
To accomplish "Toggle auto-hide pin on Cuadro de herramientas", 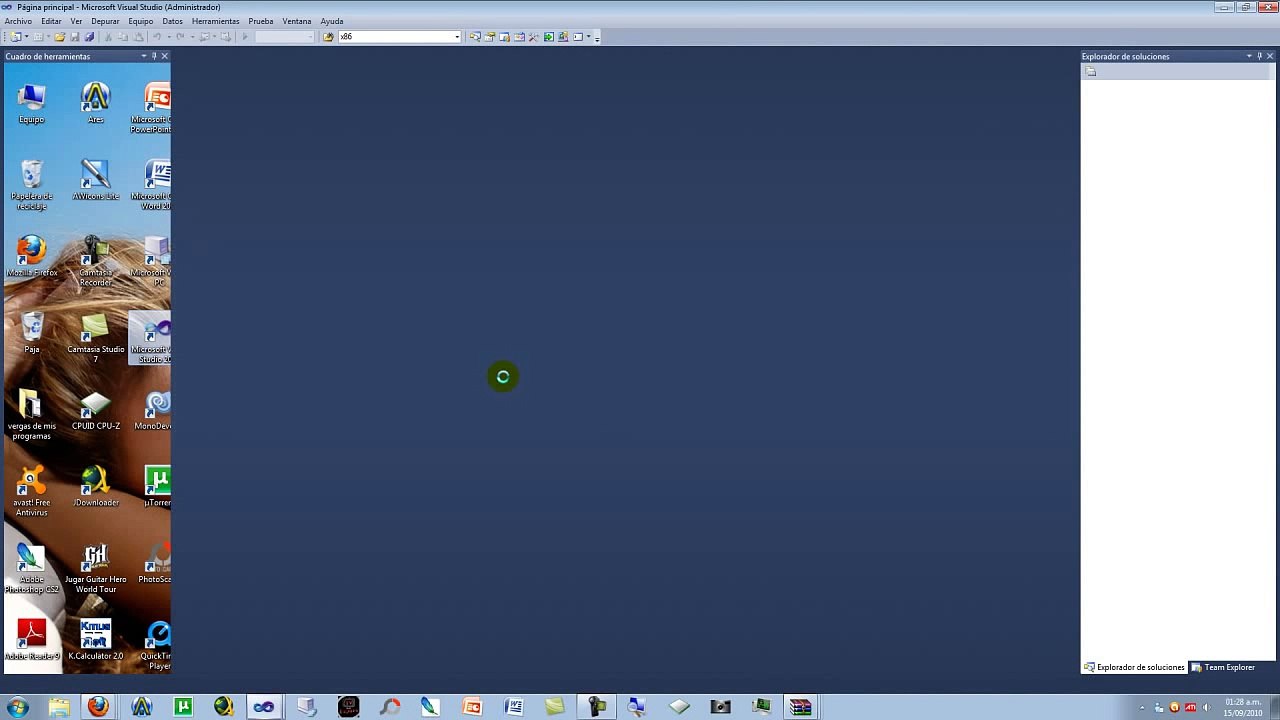I will coord(154,56).
